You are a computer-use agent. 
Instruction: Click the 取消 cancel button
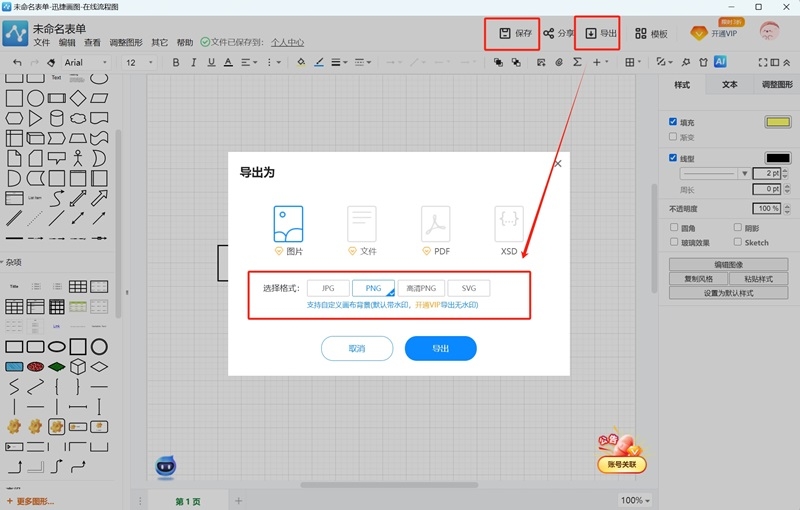pos(357,348)
